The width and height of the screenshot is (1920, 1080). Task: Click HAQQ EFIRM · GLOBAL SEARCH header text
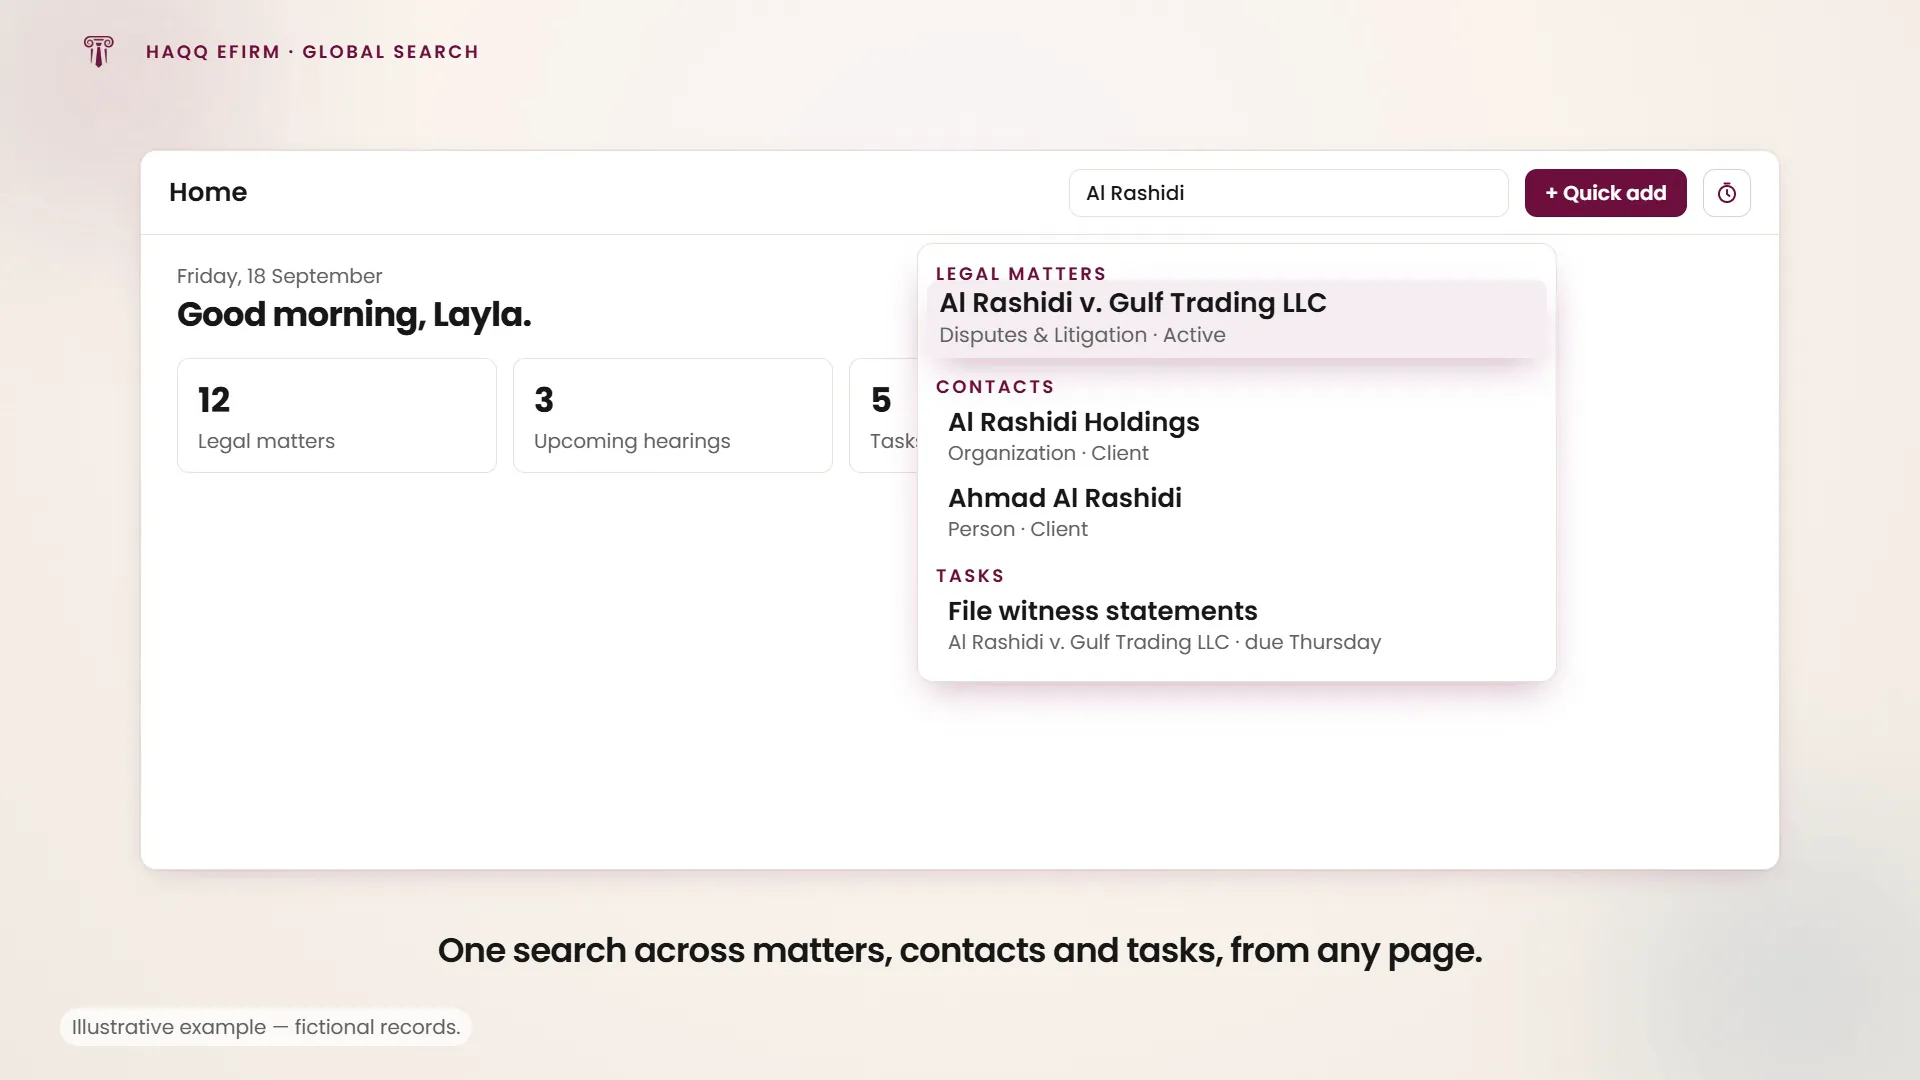click(x=312, y=52)
